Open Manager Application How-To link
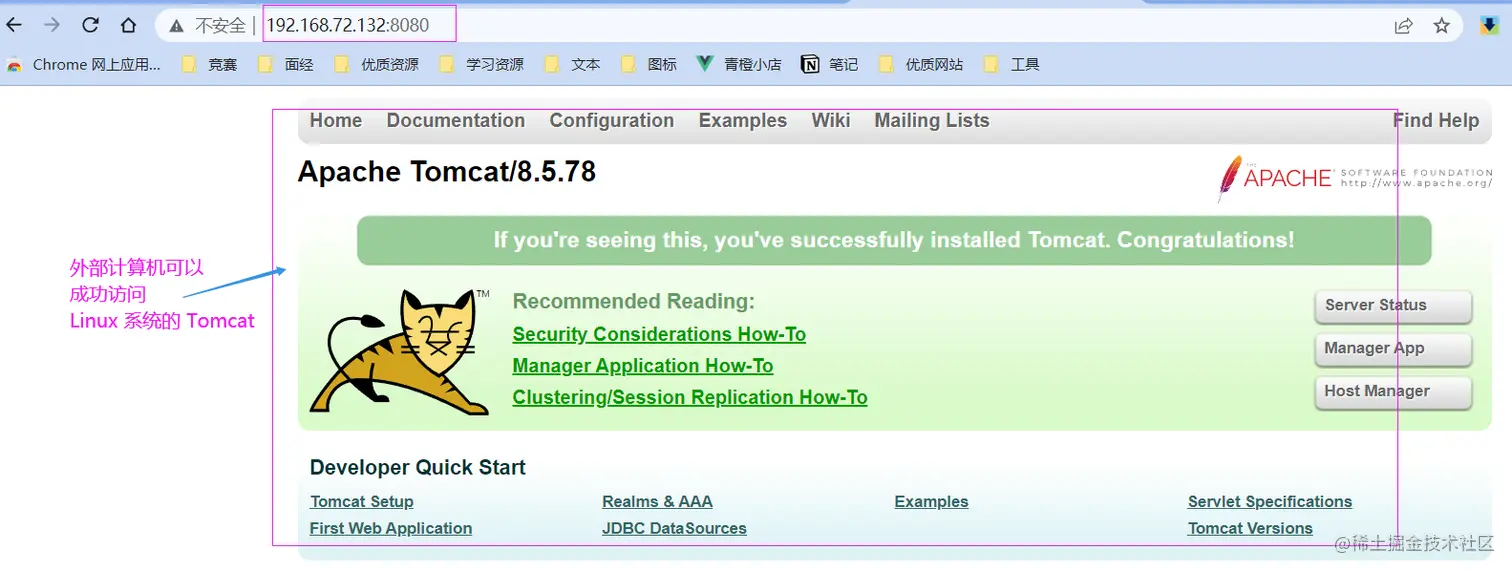The image size is (1512, 571). (643, 366)
